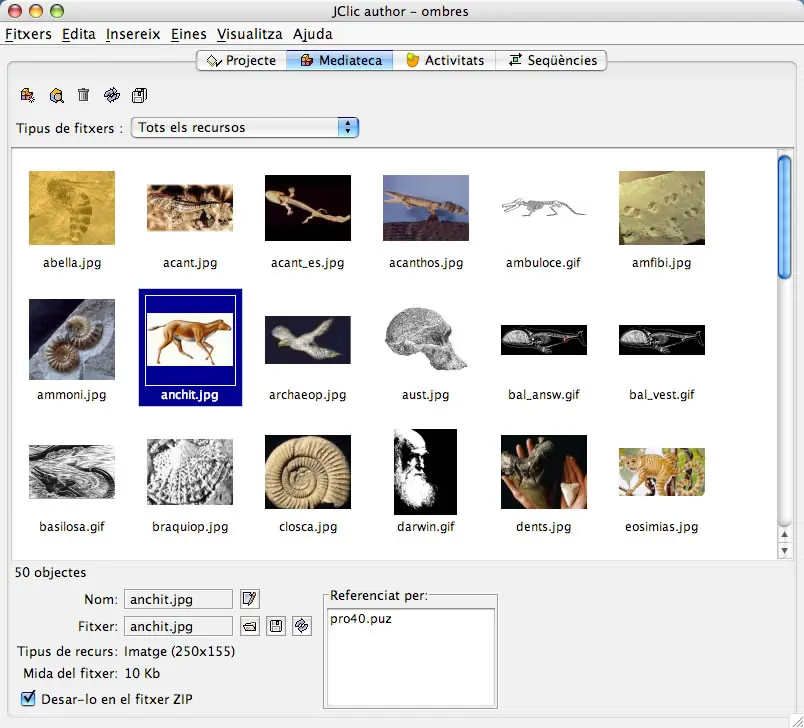Click the Nom text field
This screenshot has width=804, height=728.
click(178, 599)
